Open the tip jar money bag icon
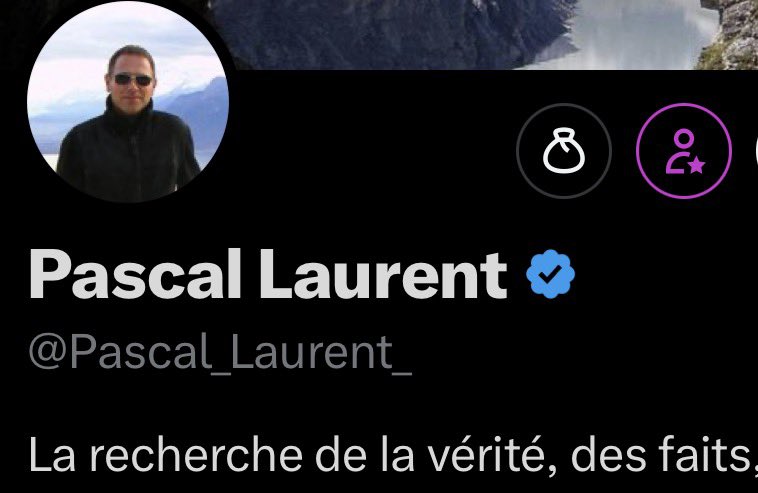Screen dimensions: 758x493 click(564, 151)
